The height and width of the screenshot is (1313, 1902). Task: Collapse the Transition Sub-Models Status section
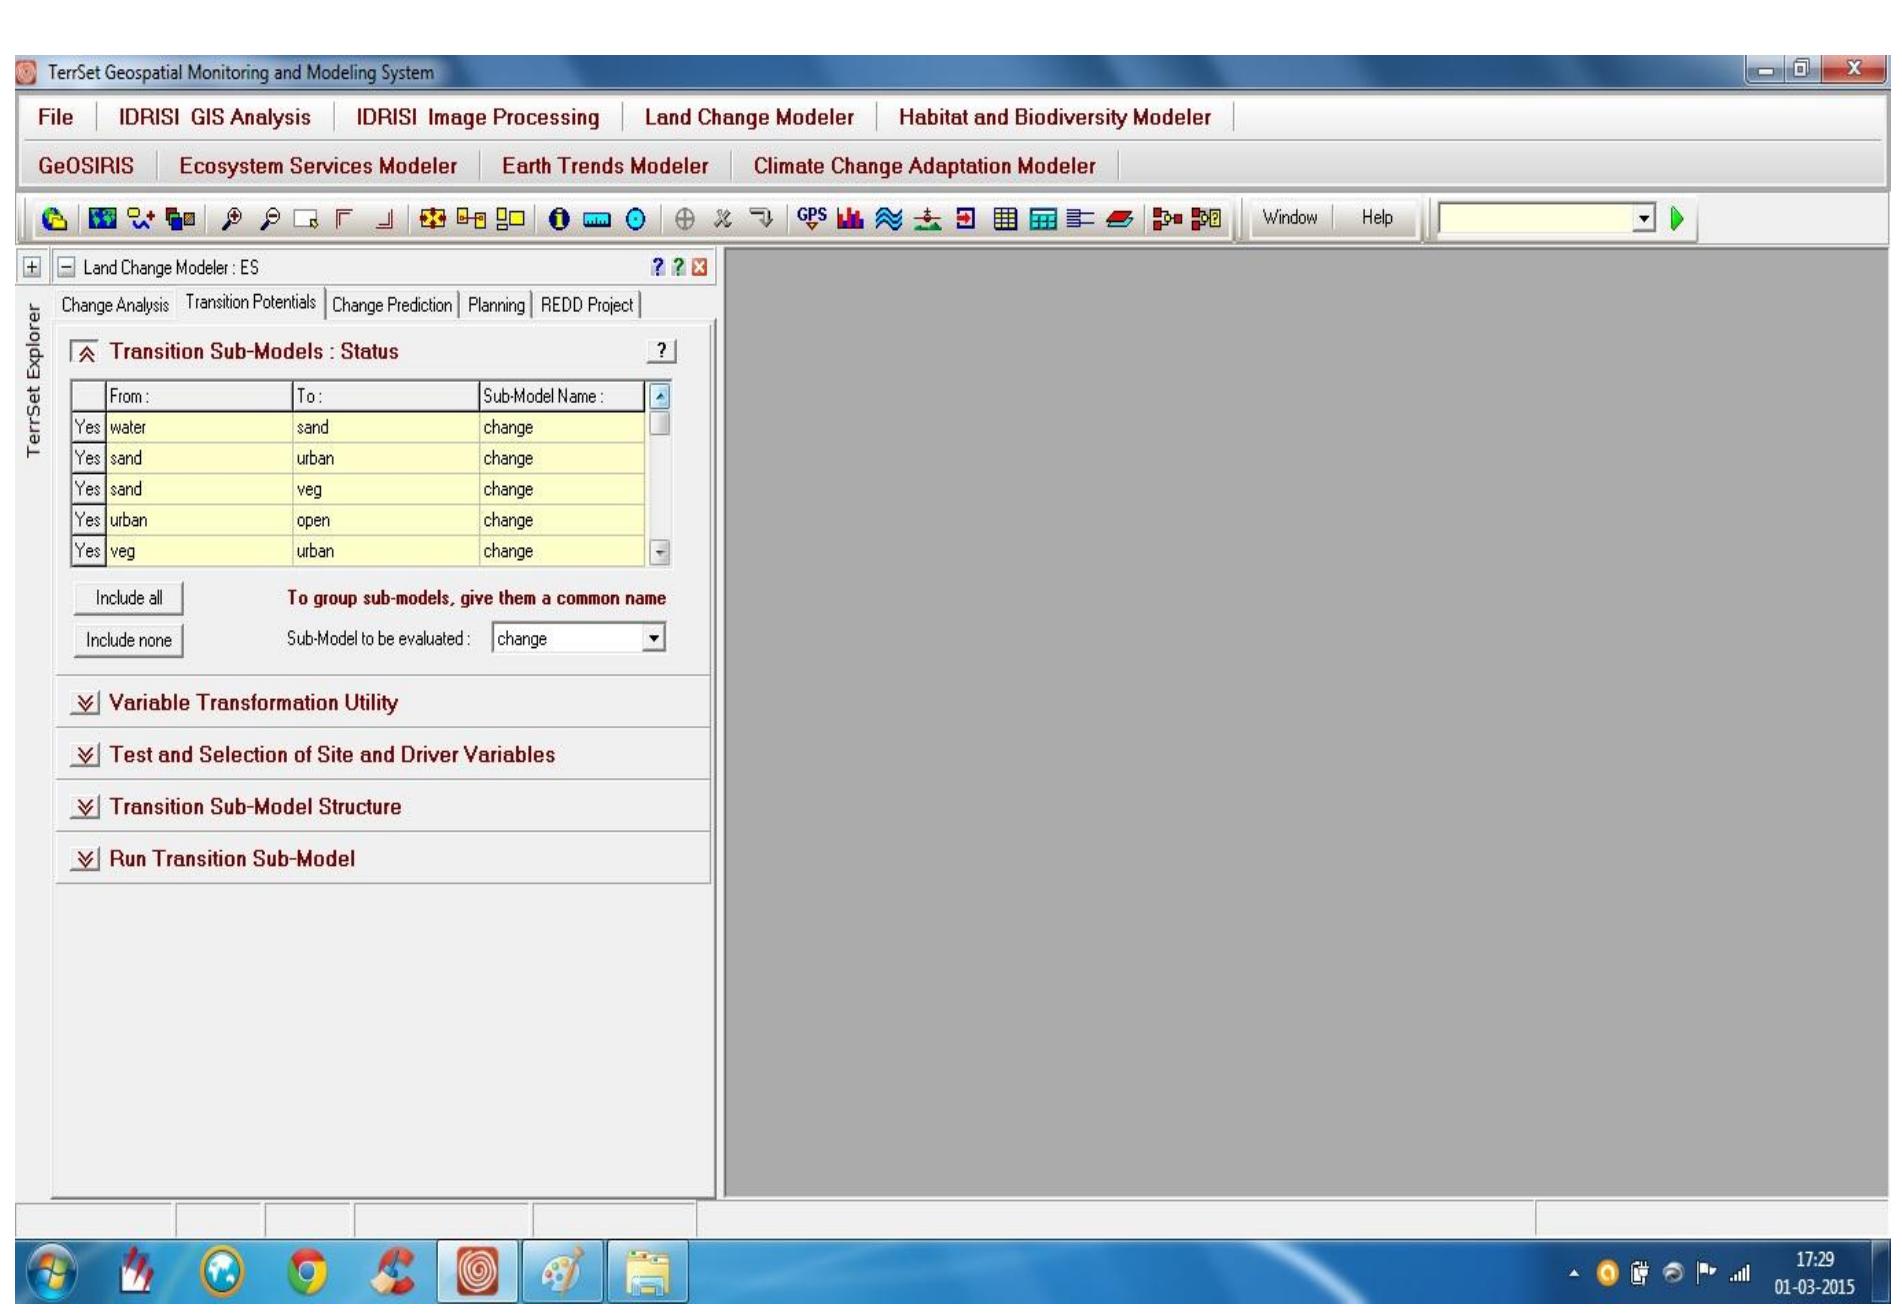(86, 352)
